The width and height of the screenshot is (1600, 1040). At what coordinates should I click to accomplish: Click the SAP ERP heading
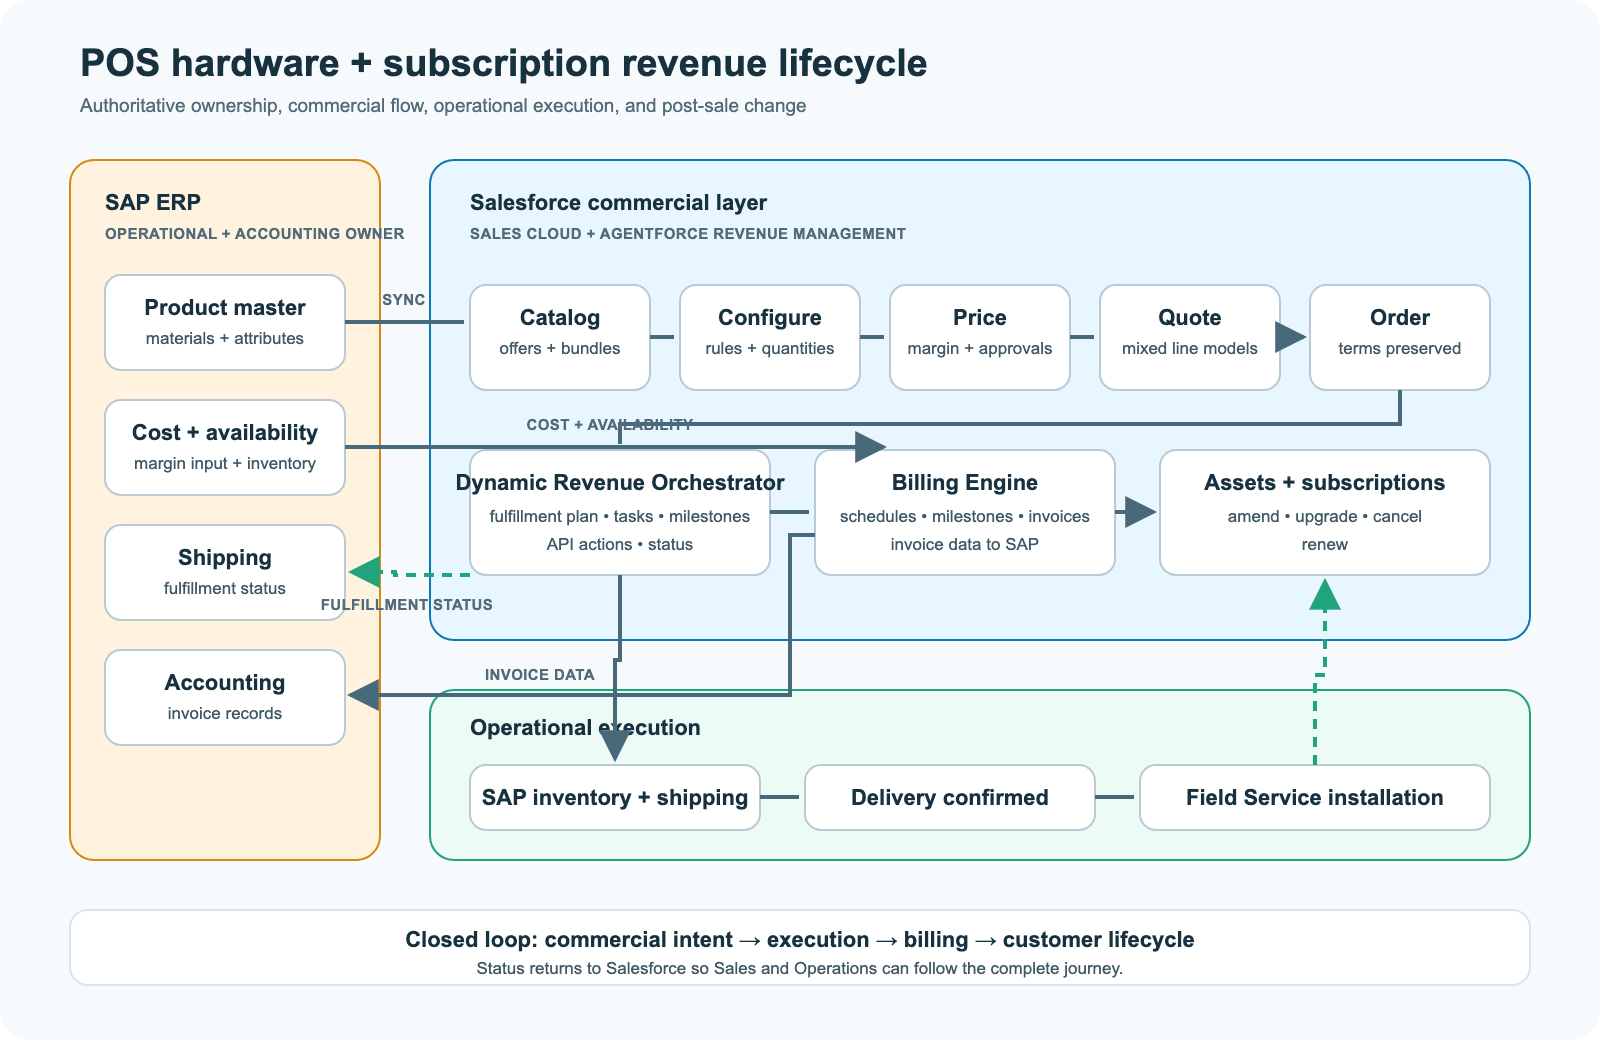(153, 202)
